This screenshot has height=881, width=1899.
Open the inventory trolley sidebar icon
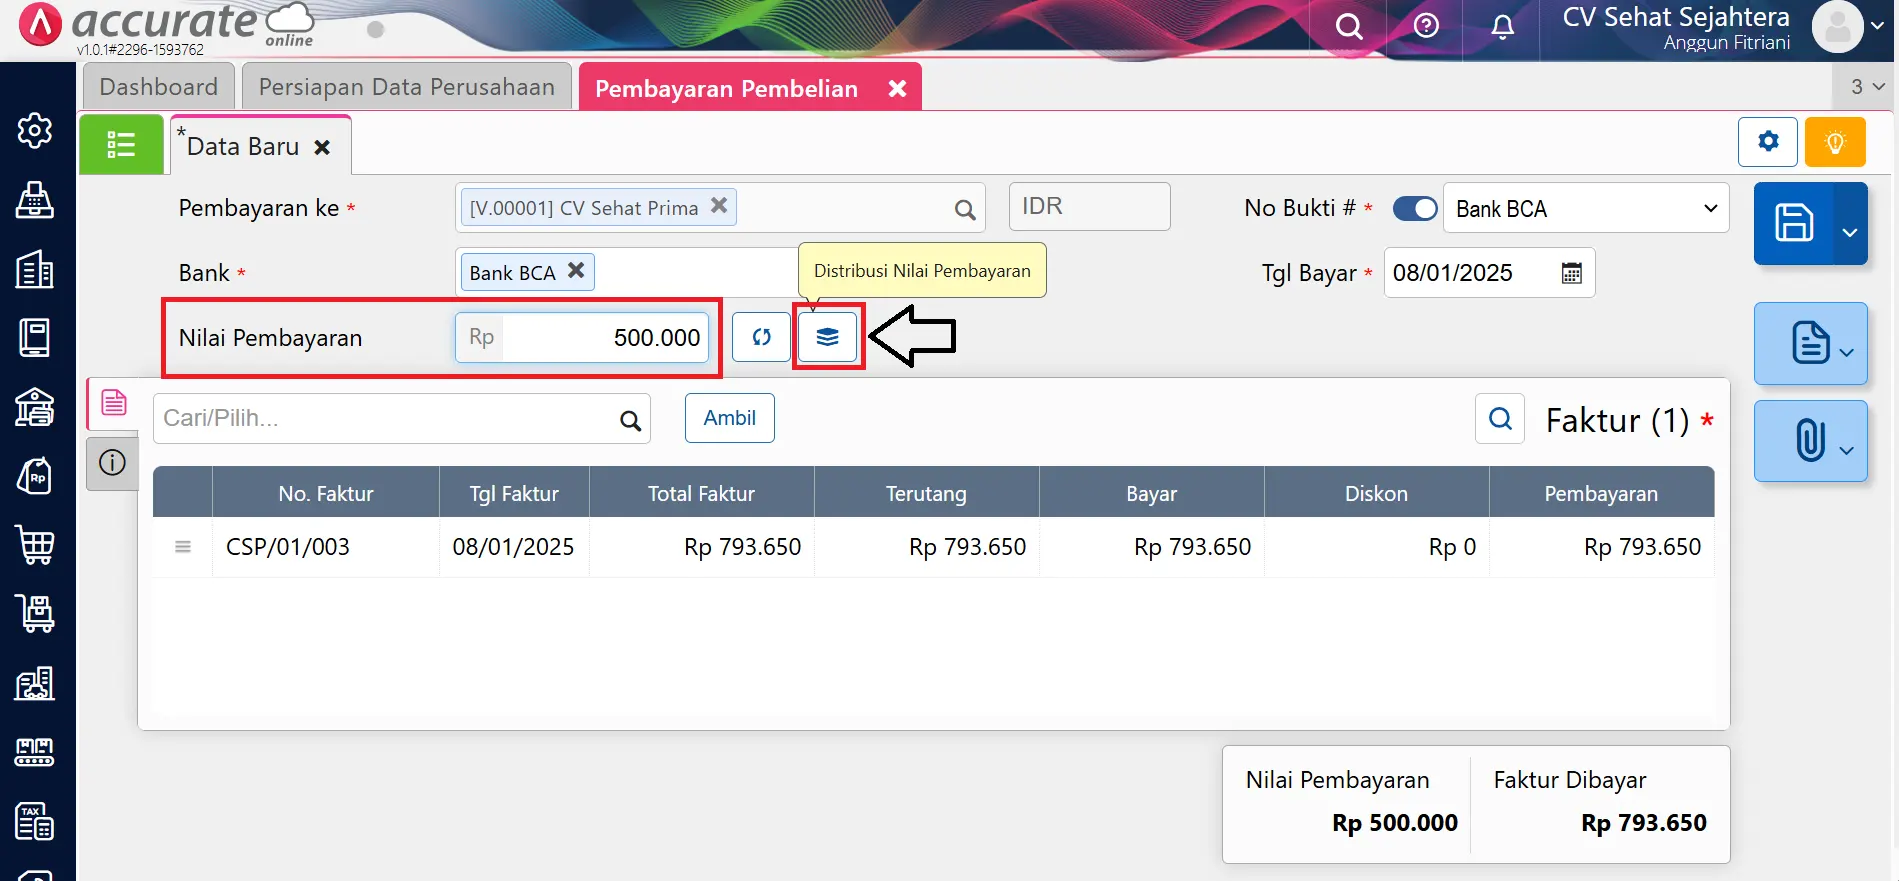point(35,614)
